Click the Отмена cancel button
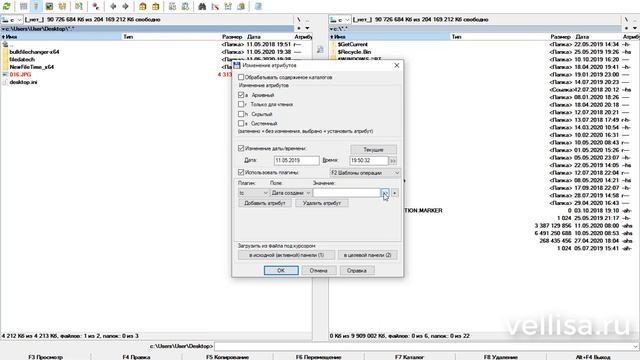The width and height of the screenshot is (640, 360). (318, 270)
